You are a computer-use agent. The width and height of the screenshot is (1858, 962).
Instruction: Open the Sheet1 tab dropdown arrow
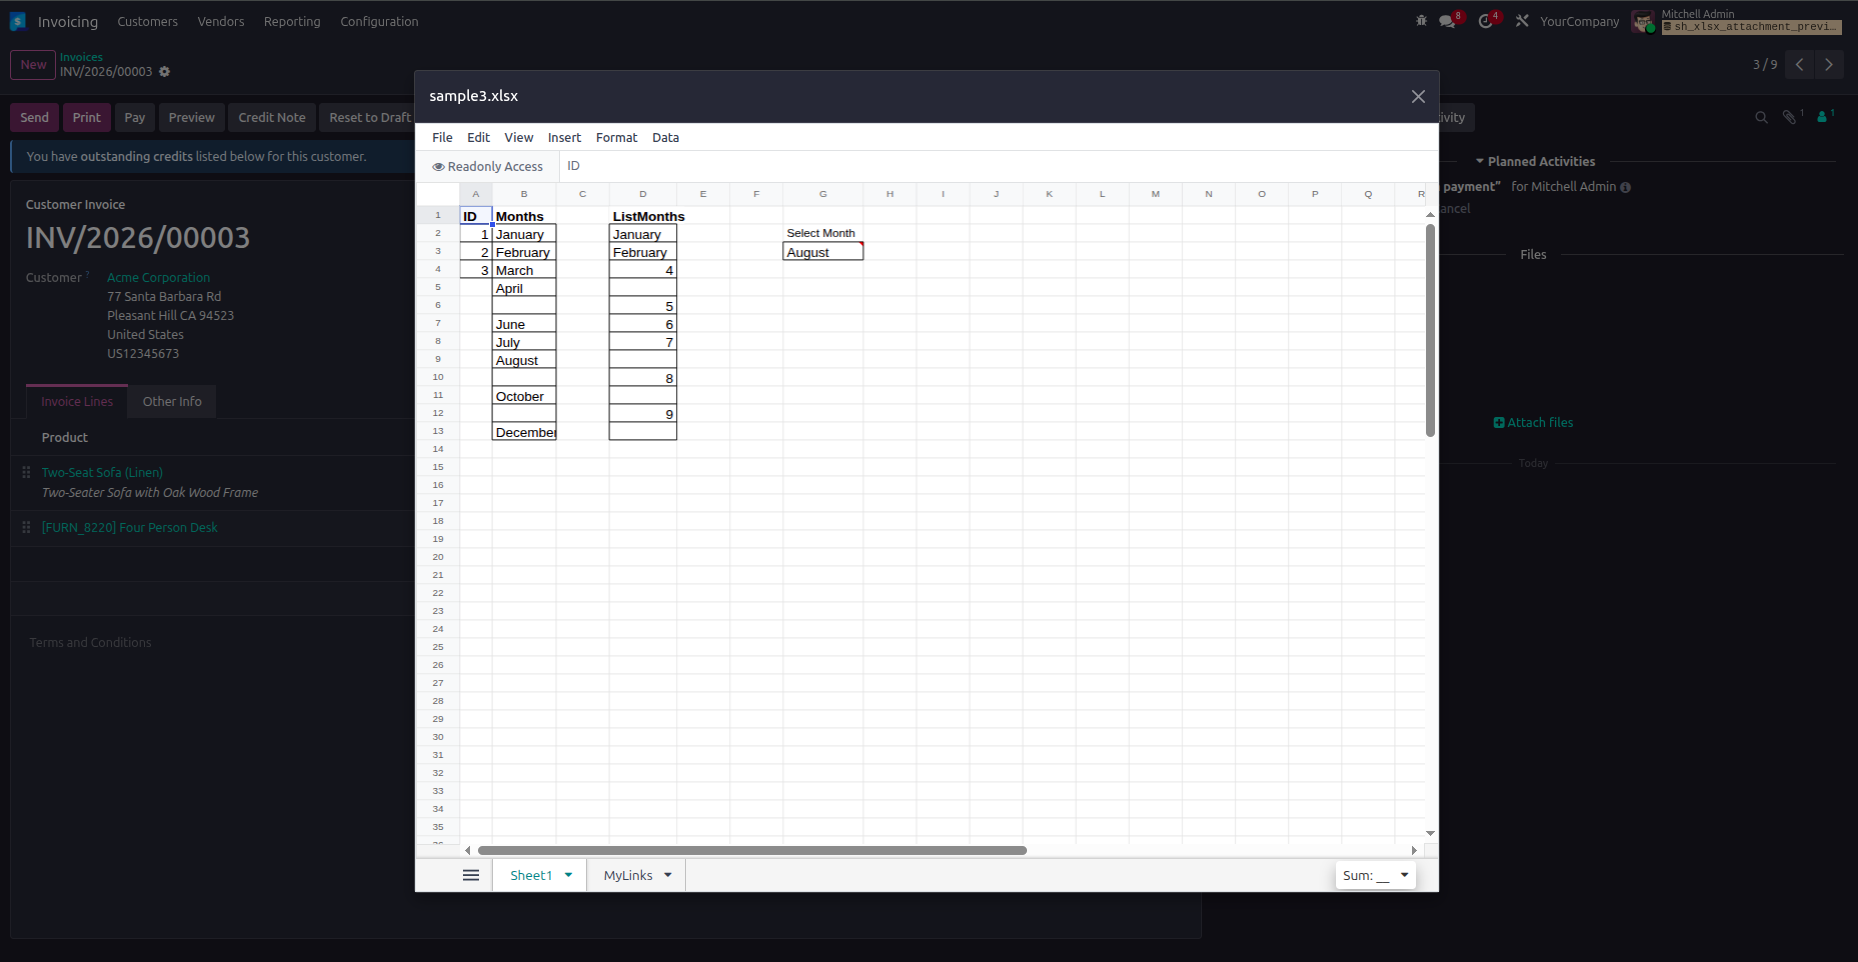pyautogui.click(x=568, y=875)
